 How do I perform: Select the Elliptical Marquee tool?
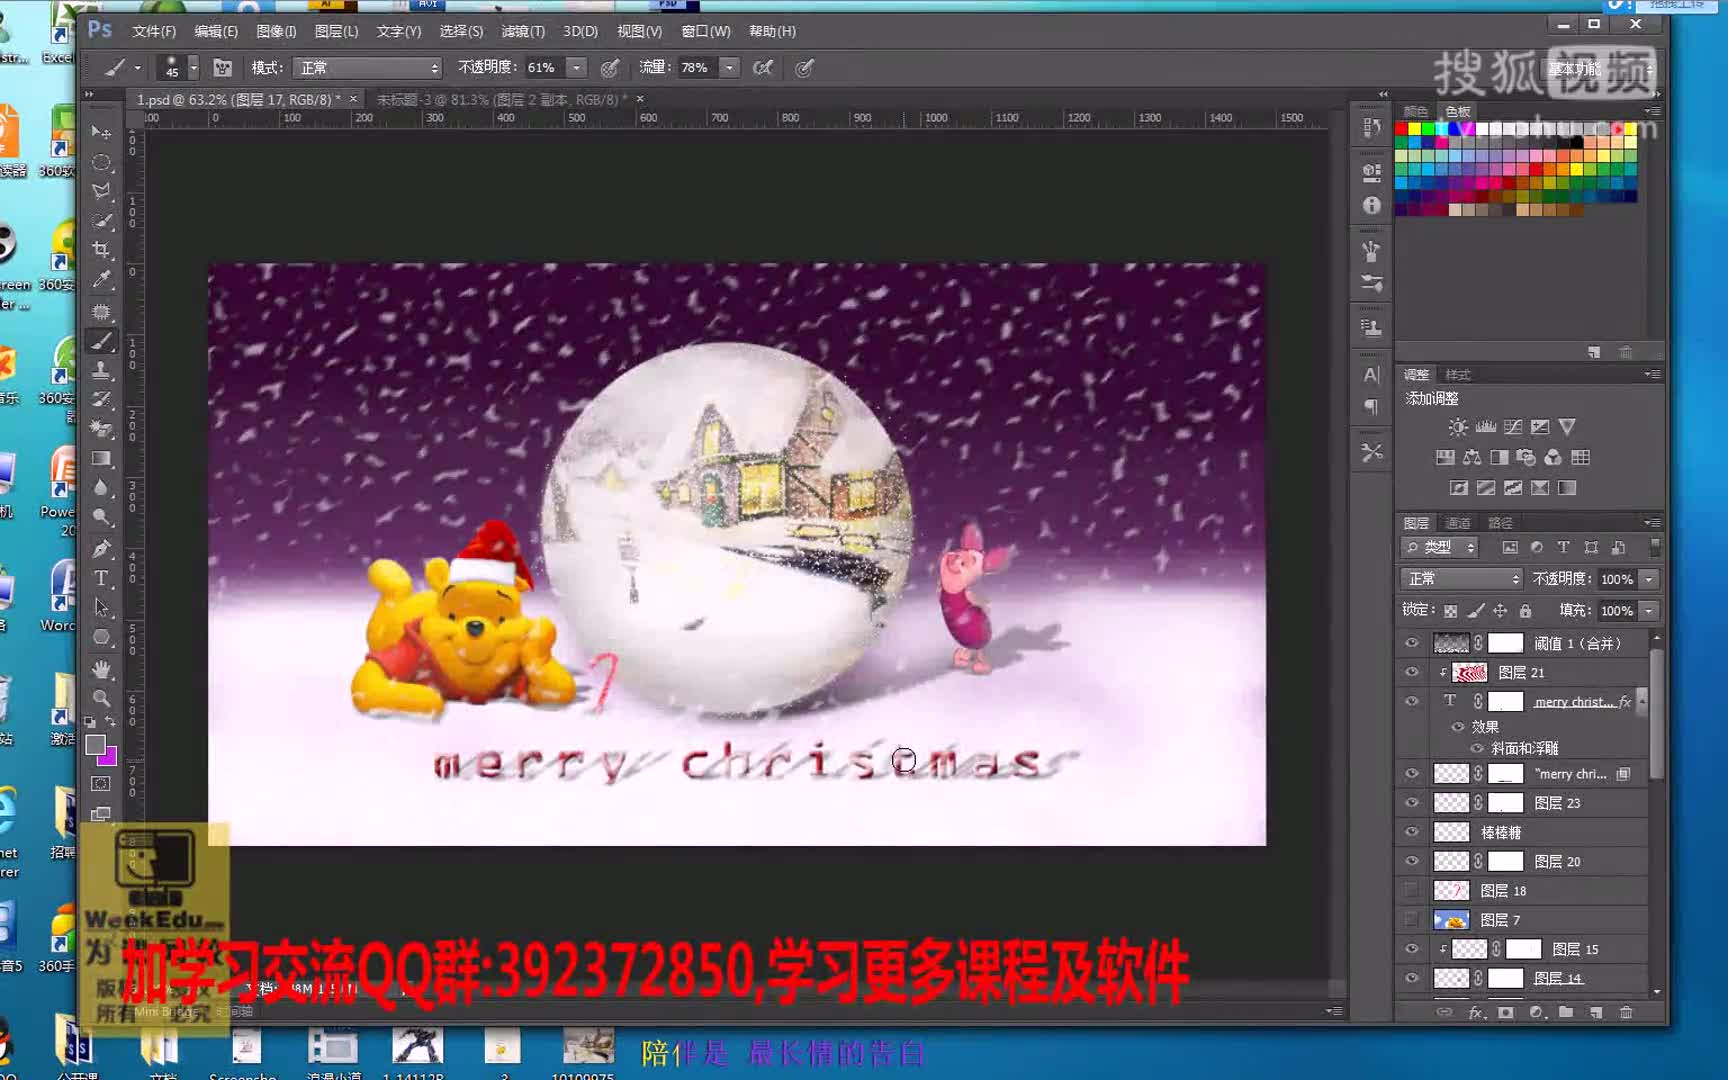pos(101,162)
